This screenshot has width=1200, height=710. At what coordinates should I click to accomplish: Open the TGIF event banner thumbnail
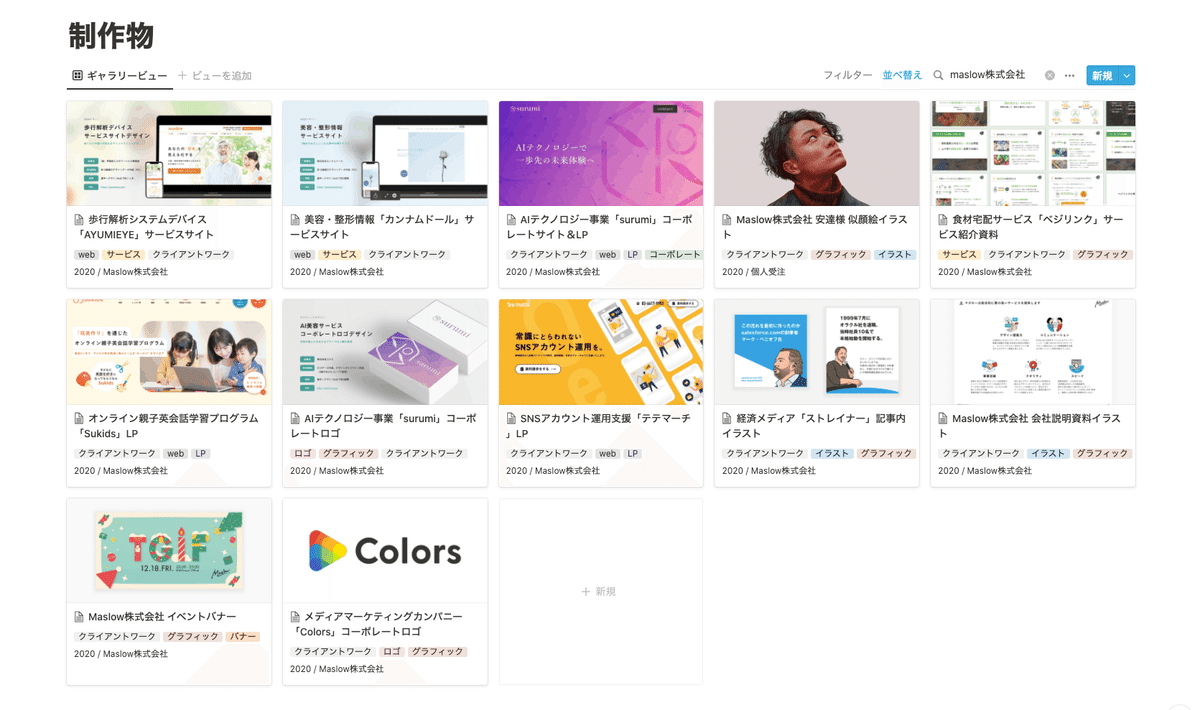pyautogui.click(x=169, y=551)
